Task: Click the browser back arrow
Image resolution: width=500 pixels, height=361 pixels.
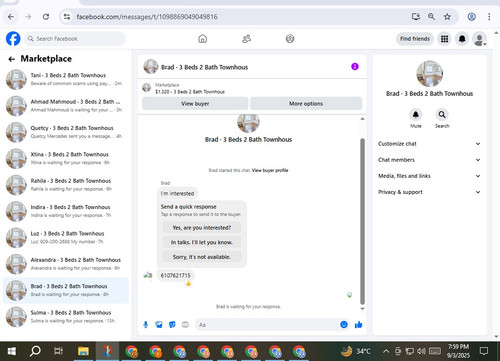Action: pyautogui.click(x=11, y=17)
